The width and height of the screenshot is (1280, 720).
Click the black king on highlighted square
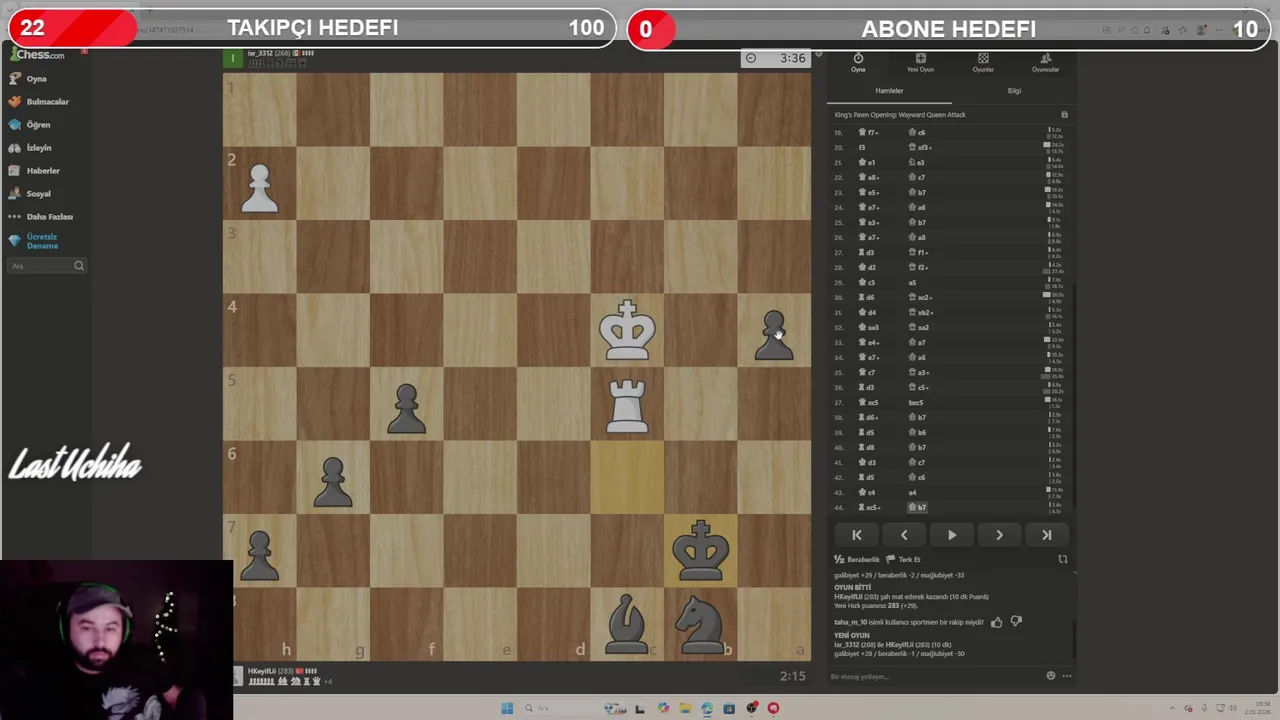coord(700,551)
